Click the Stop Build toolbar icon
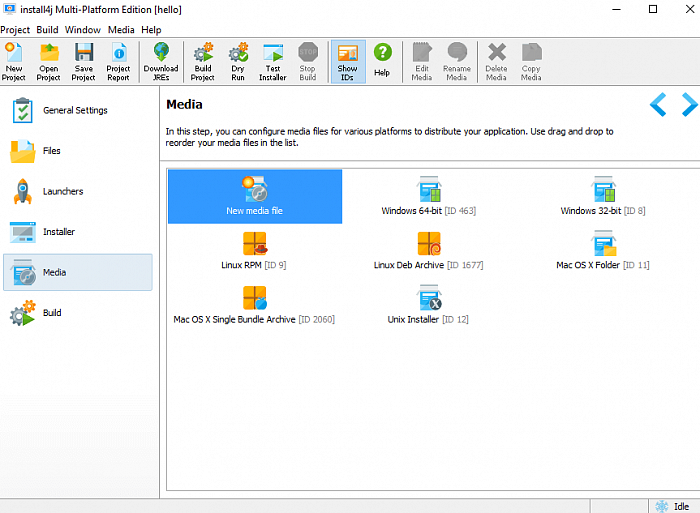This screenshot has height=513, width=700. 308,62
